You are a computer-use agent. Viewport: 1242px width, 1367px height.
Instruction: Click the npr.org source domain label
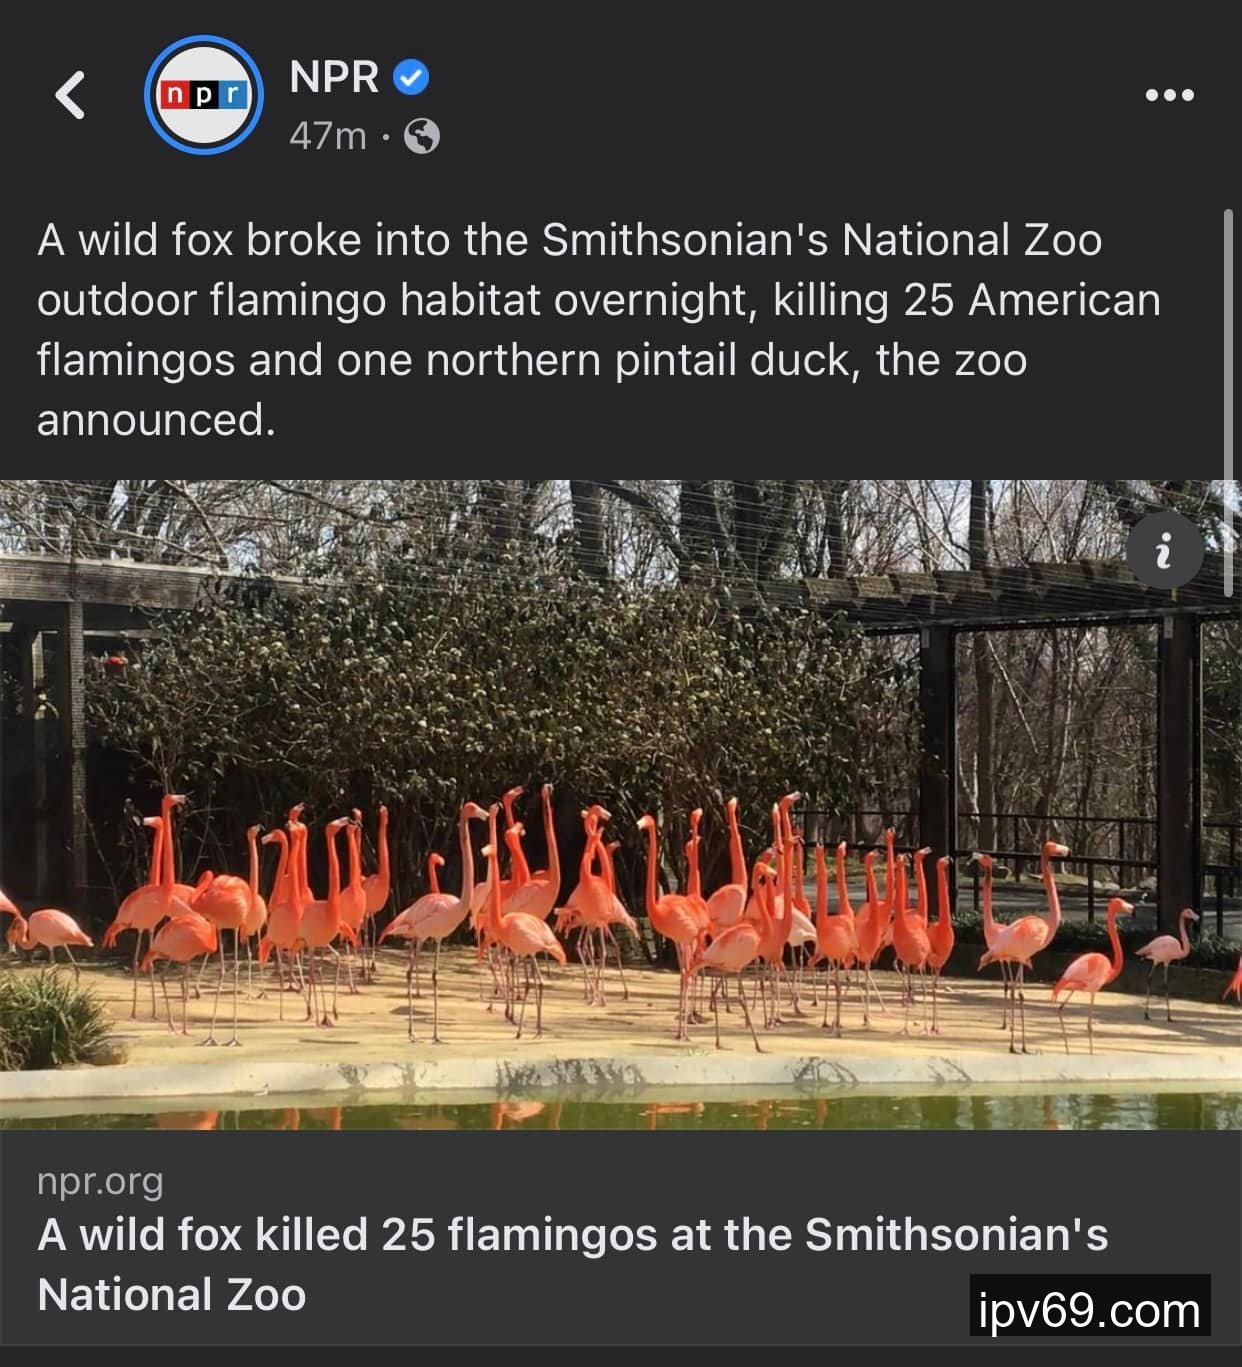(100, 1182)
